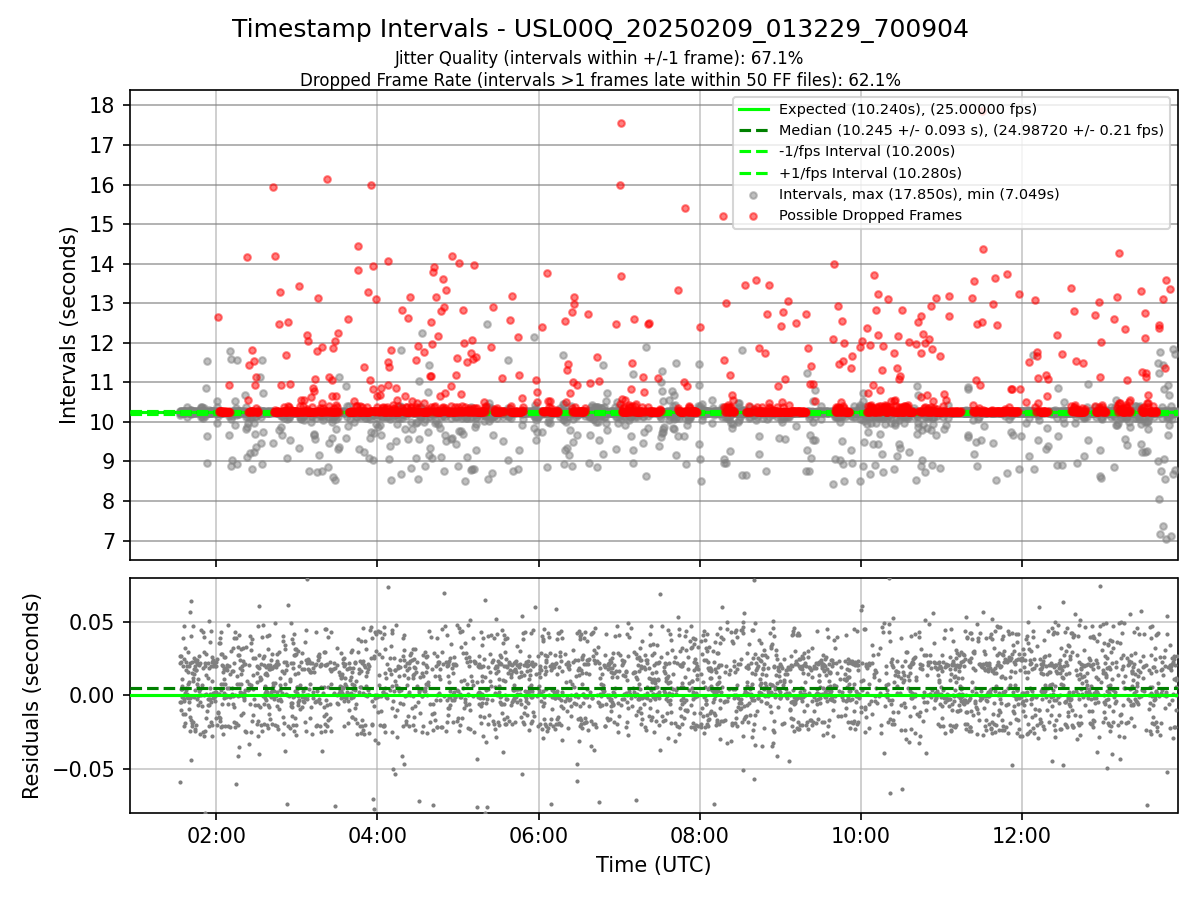Click the "12:00" time tick label
This screenshot has width=1200, height=900.
1021,836
